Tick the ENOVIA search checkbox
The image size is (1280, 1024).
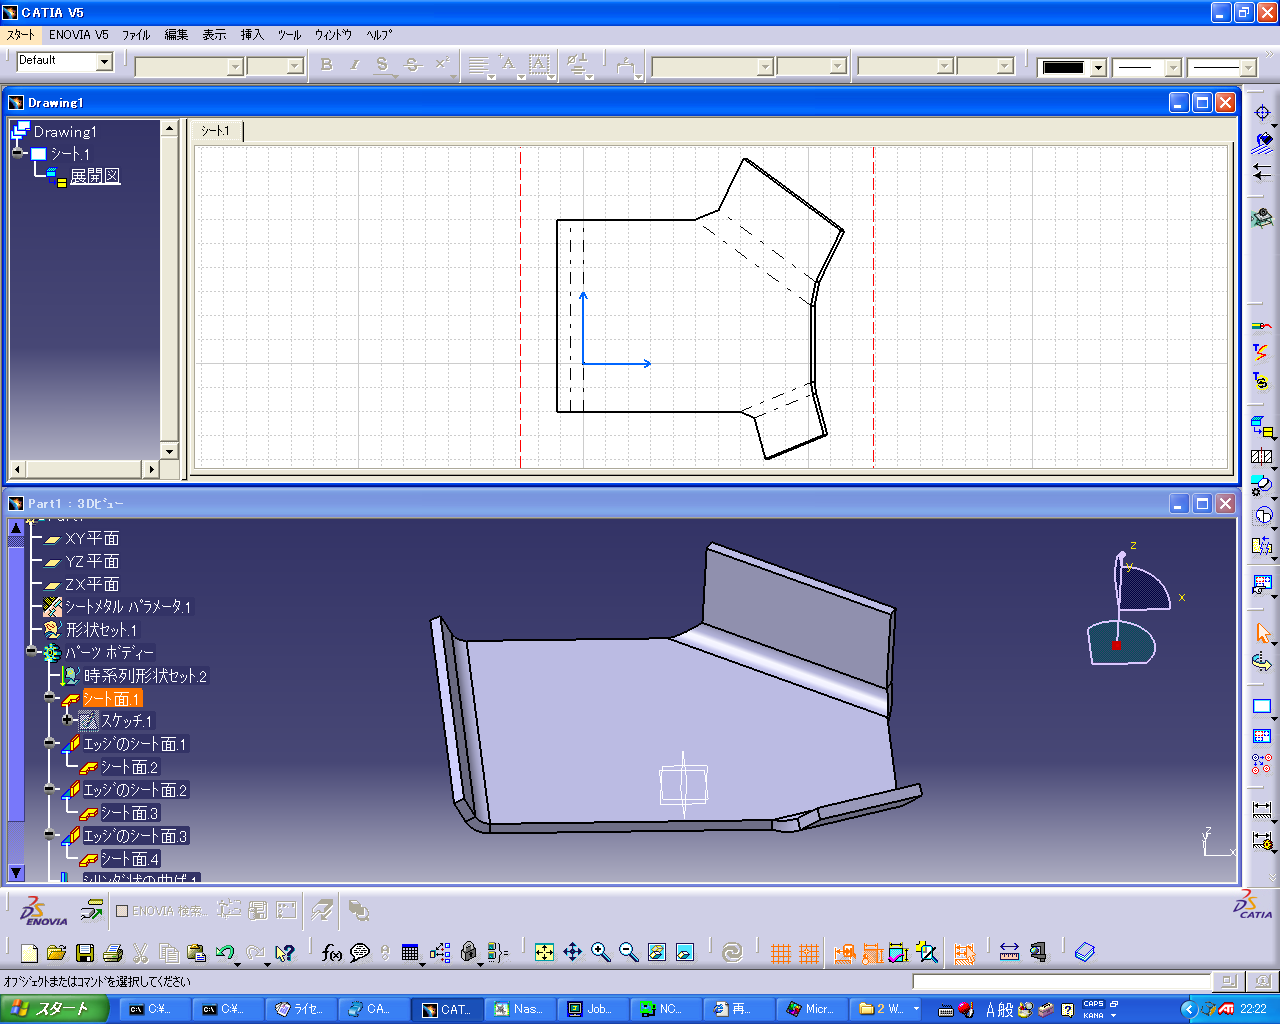tap(122, 911)
